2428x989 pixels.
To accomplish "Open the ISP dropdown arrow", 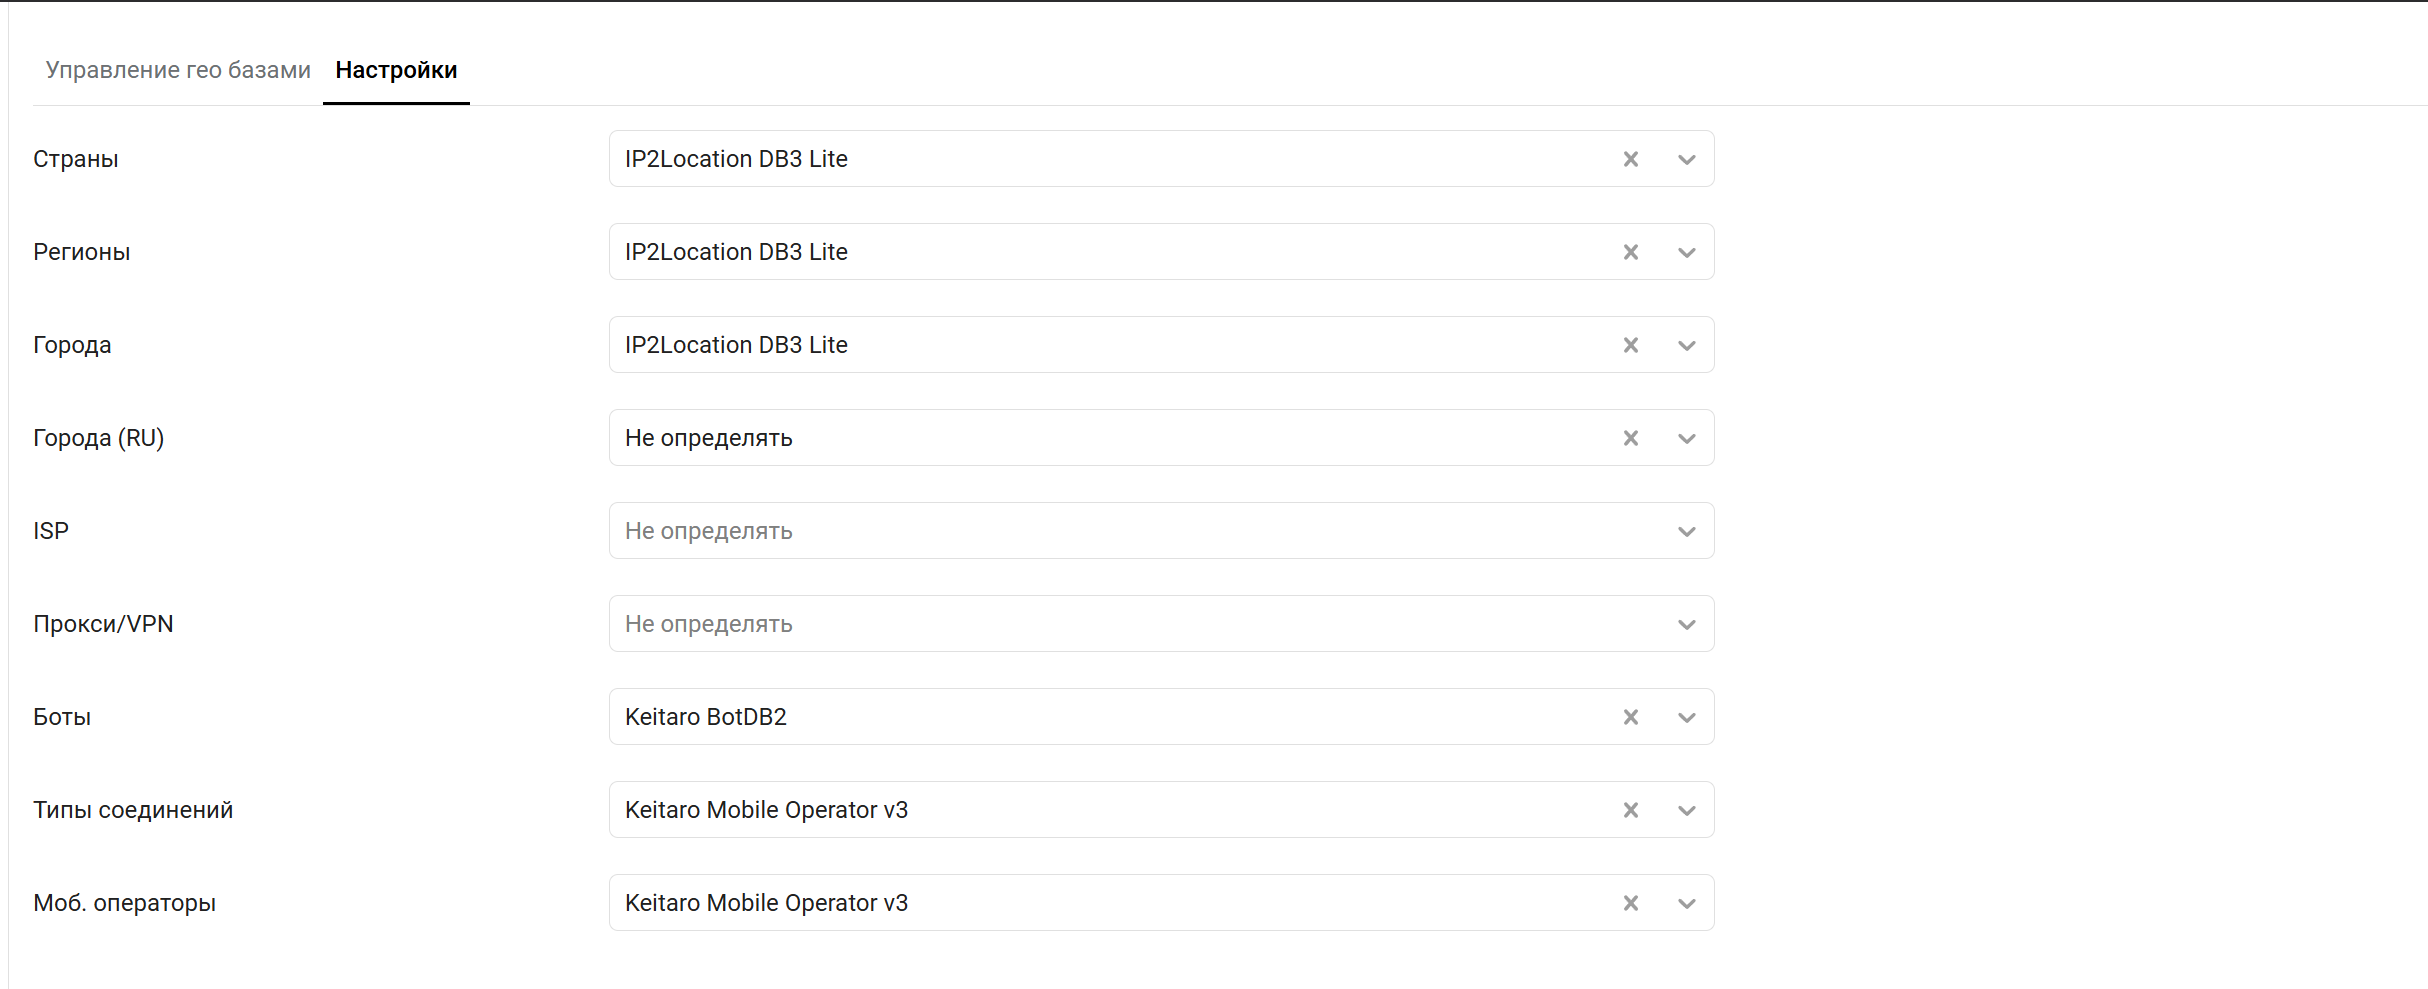I will click(x=1686, y=532).
